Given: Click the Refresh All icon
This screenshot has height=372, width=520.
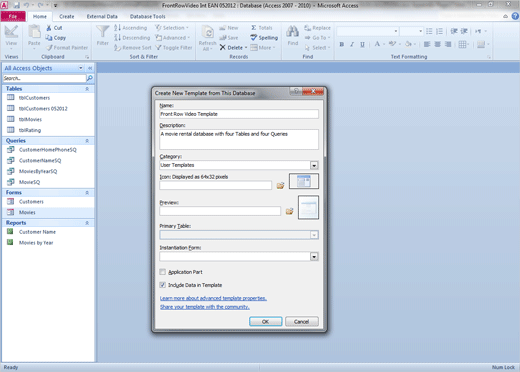Looking at the screenshot, I should point(208,32).
